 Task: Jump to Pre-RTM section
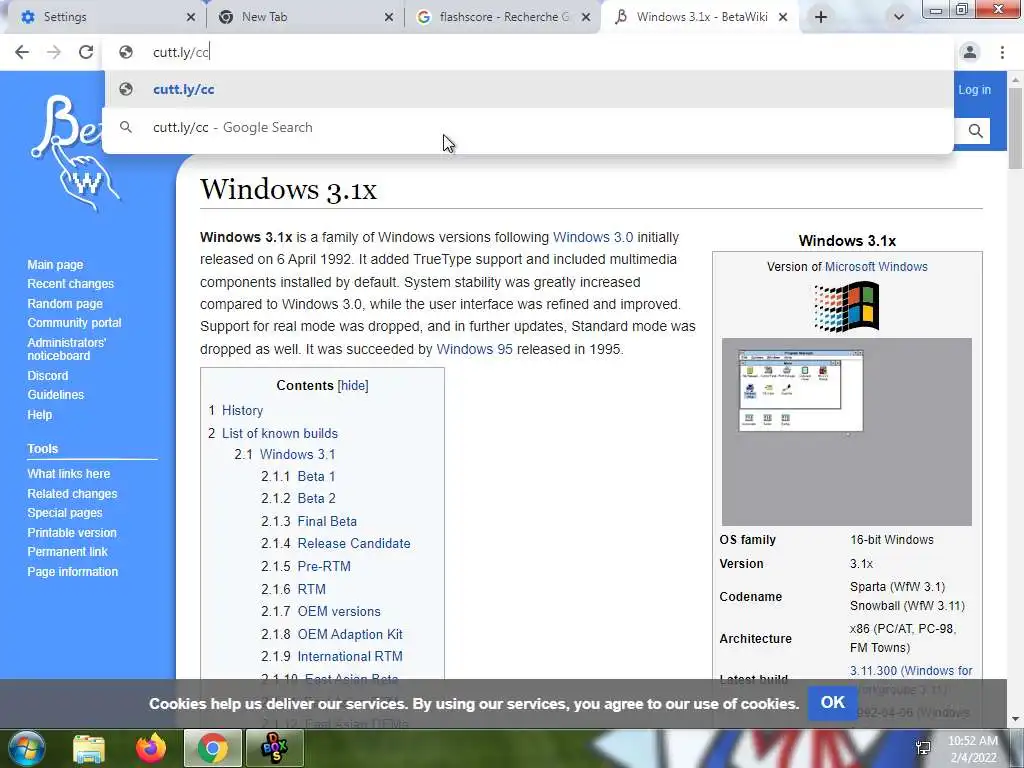click(x=324, y=566)
